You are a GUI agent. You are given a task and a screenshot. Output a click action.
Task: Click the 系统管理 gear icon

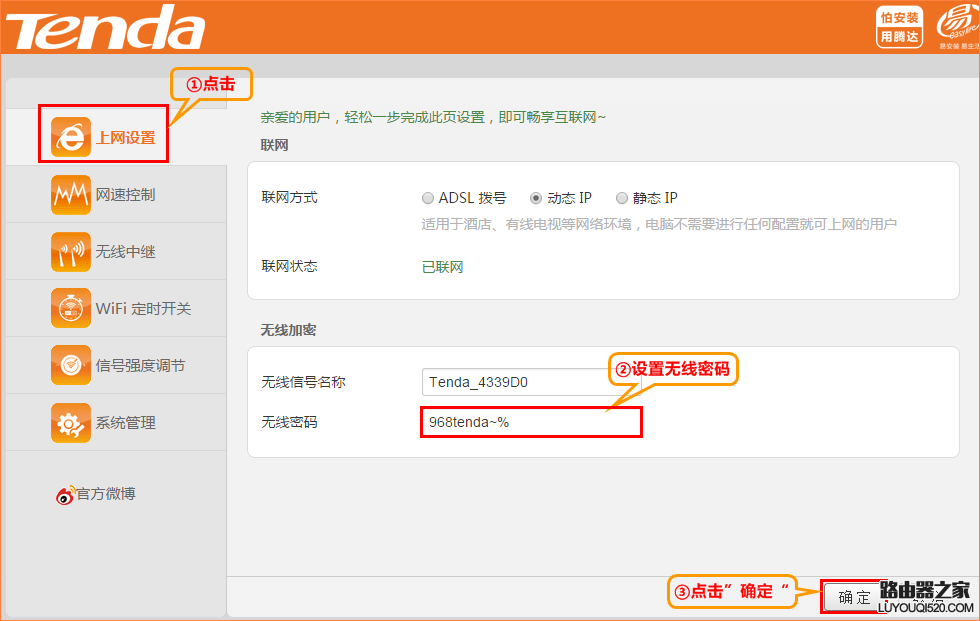pos(71,422)
